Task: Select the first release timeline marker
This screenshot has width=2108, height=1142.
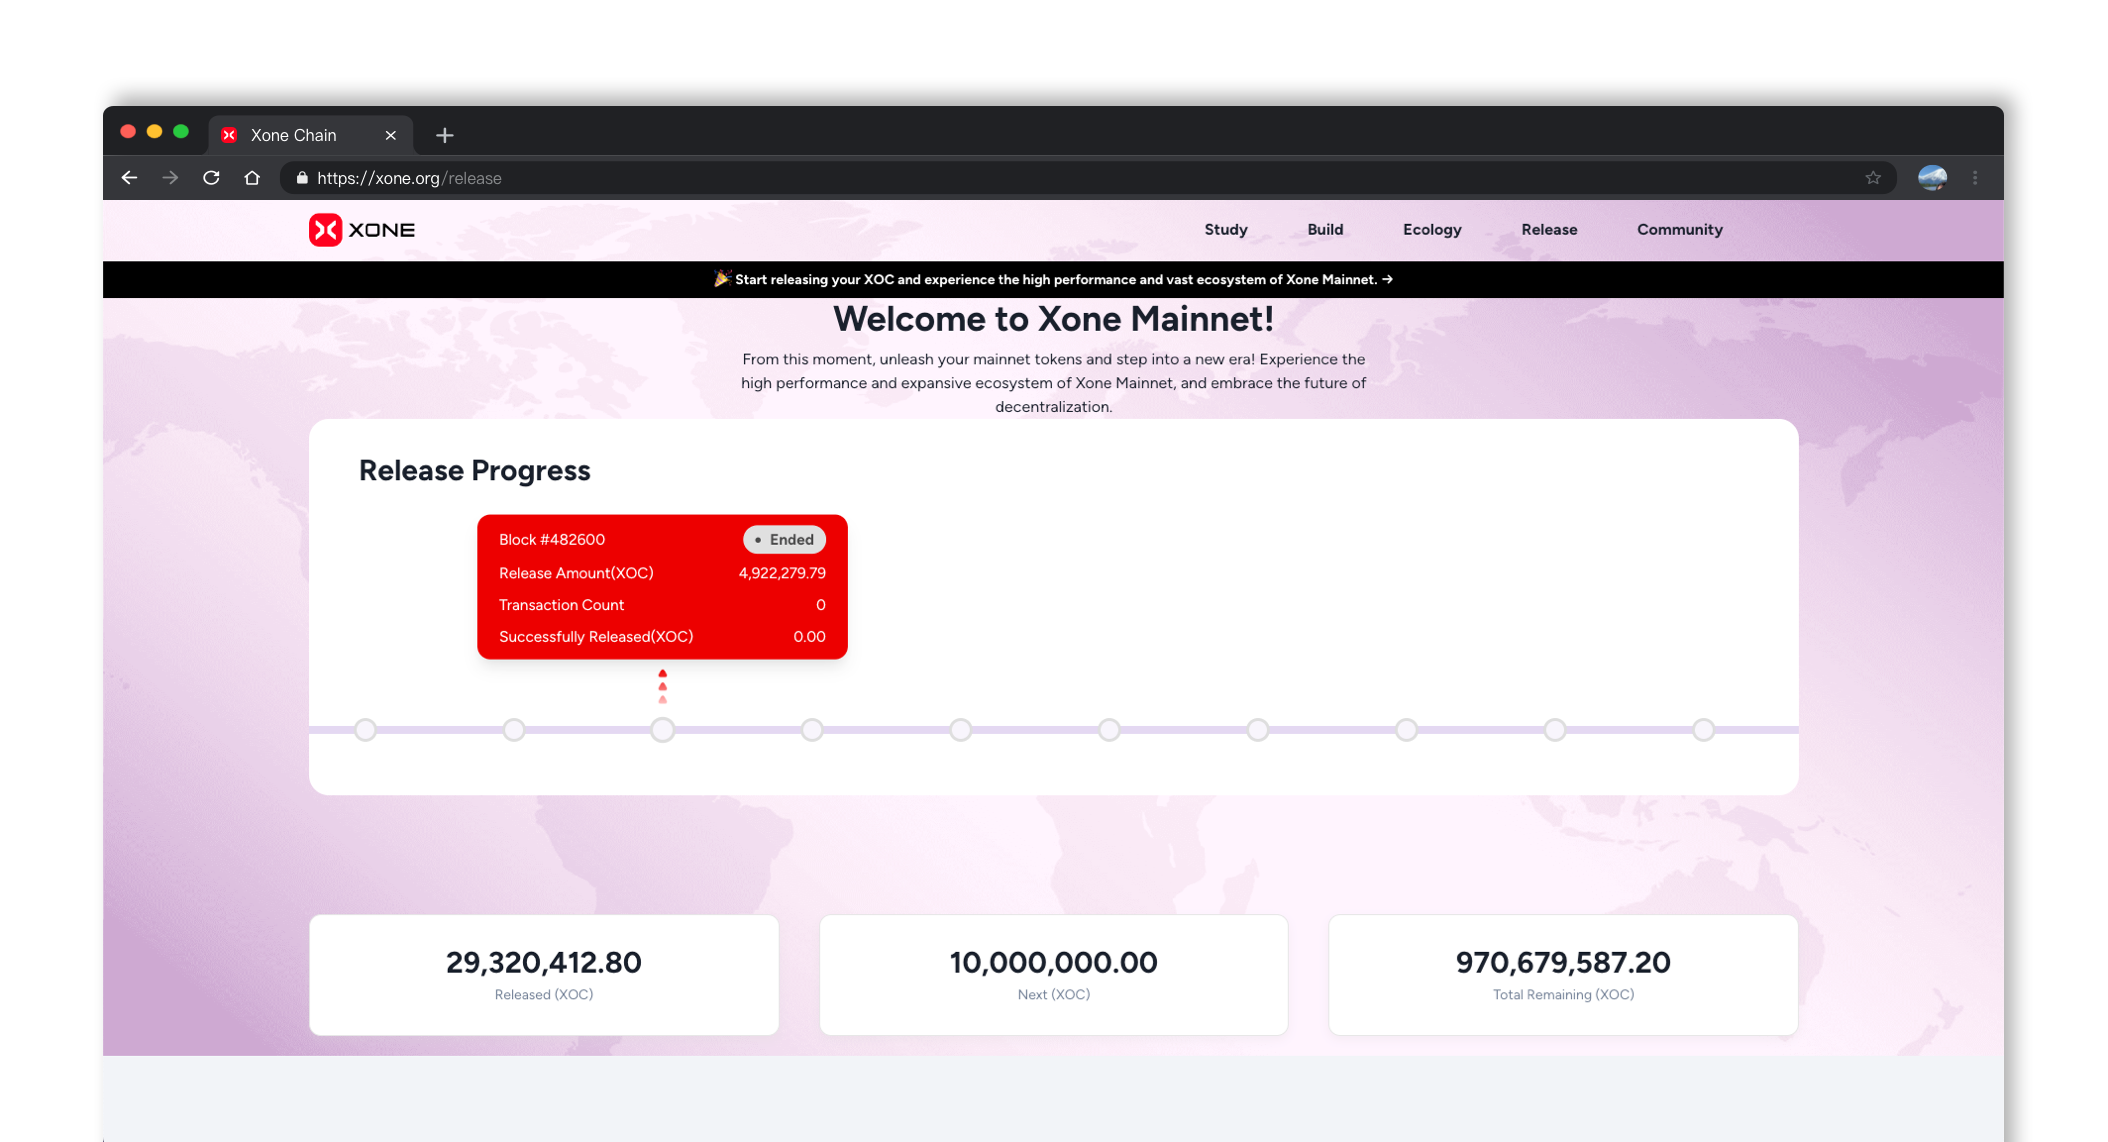Action: (366, 730)
